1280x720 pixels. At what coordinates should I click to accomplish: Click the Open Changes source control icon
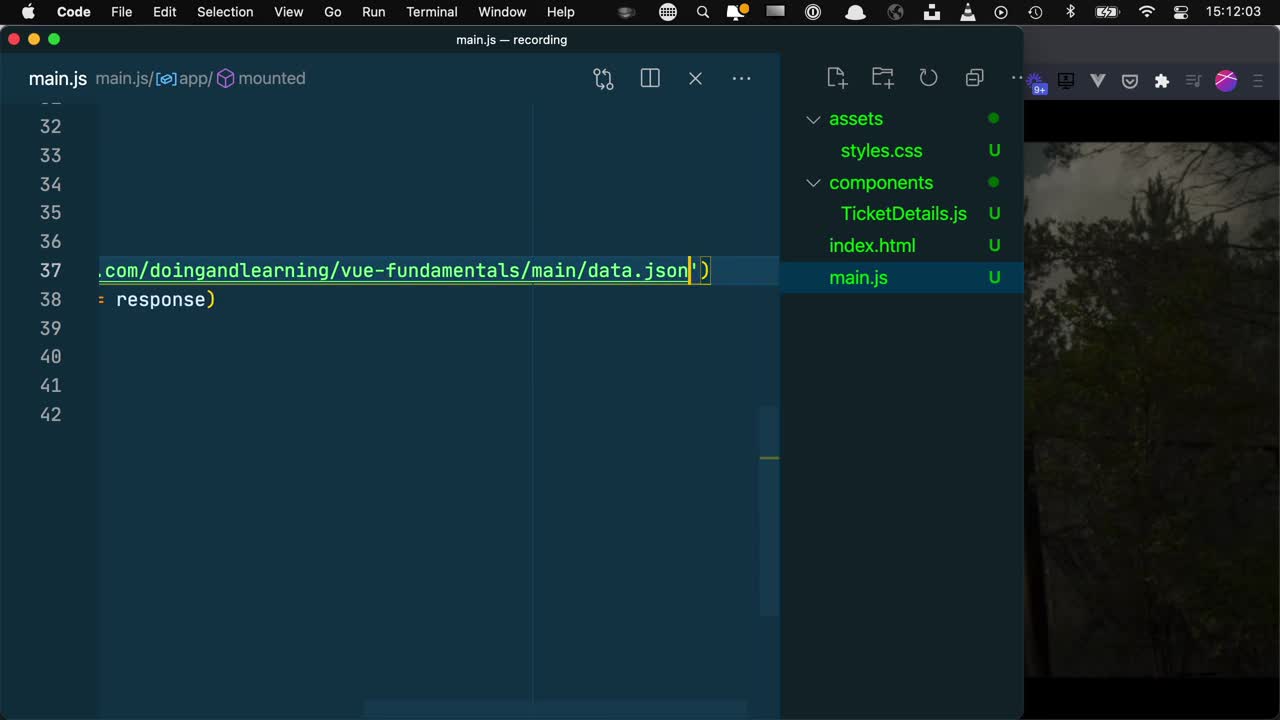coord(603,79)
